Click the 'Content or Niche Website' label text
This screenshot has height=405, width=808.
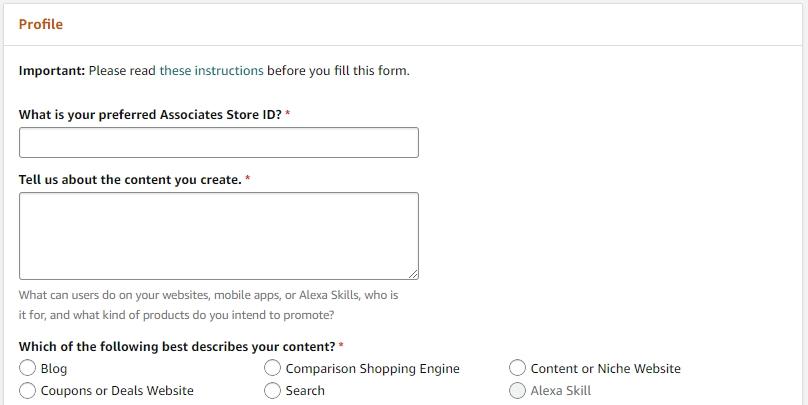point(605,368)
